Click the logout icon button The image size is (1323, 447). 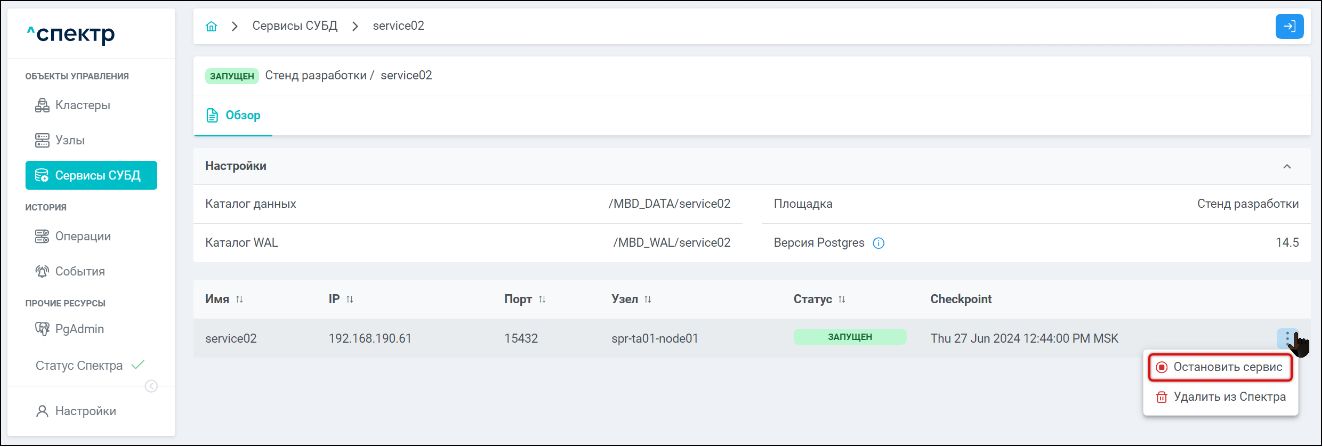tap(1289, 27)
